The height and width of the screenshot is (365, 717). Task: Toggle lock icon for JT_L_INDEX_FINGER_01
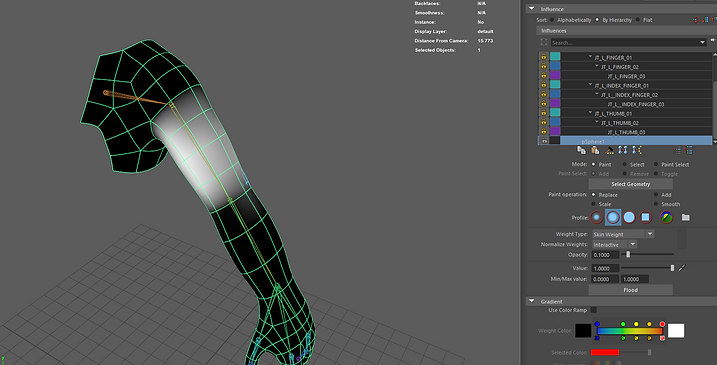click(544, 85)
